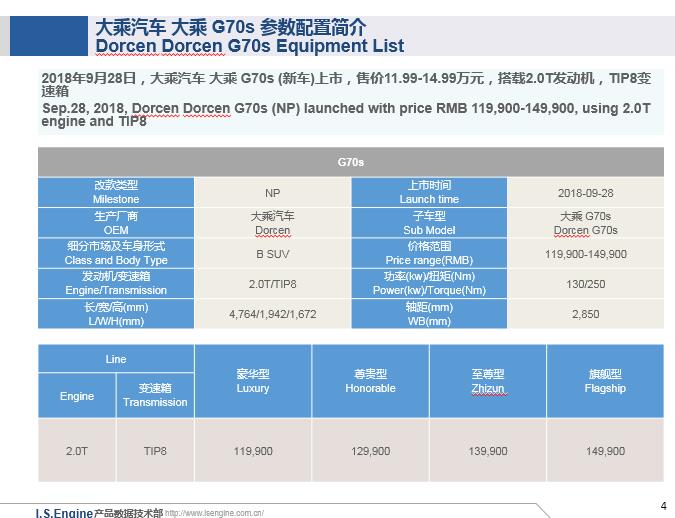Click the 'Power(kw)/Torque(Nm)' label cell

pyautogui.click(x=429, y=284)
